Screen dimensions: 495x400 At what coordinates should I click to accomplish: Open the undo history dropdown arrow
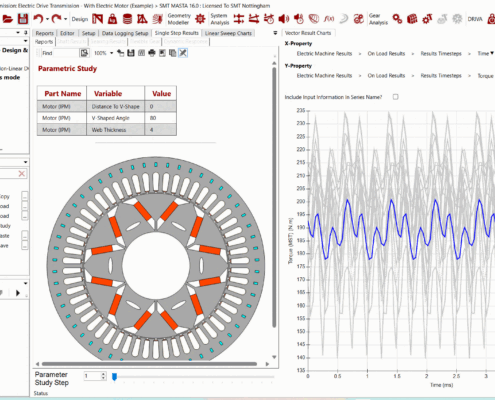tap(47, 19)
